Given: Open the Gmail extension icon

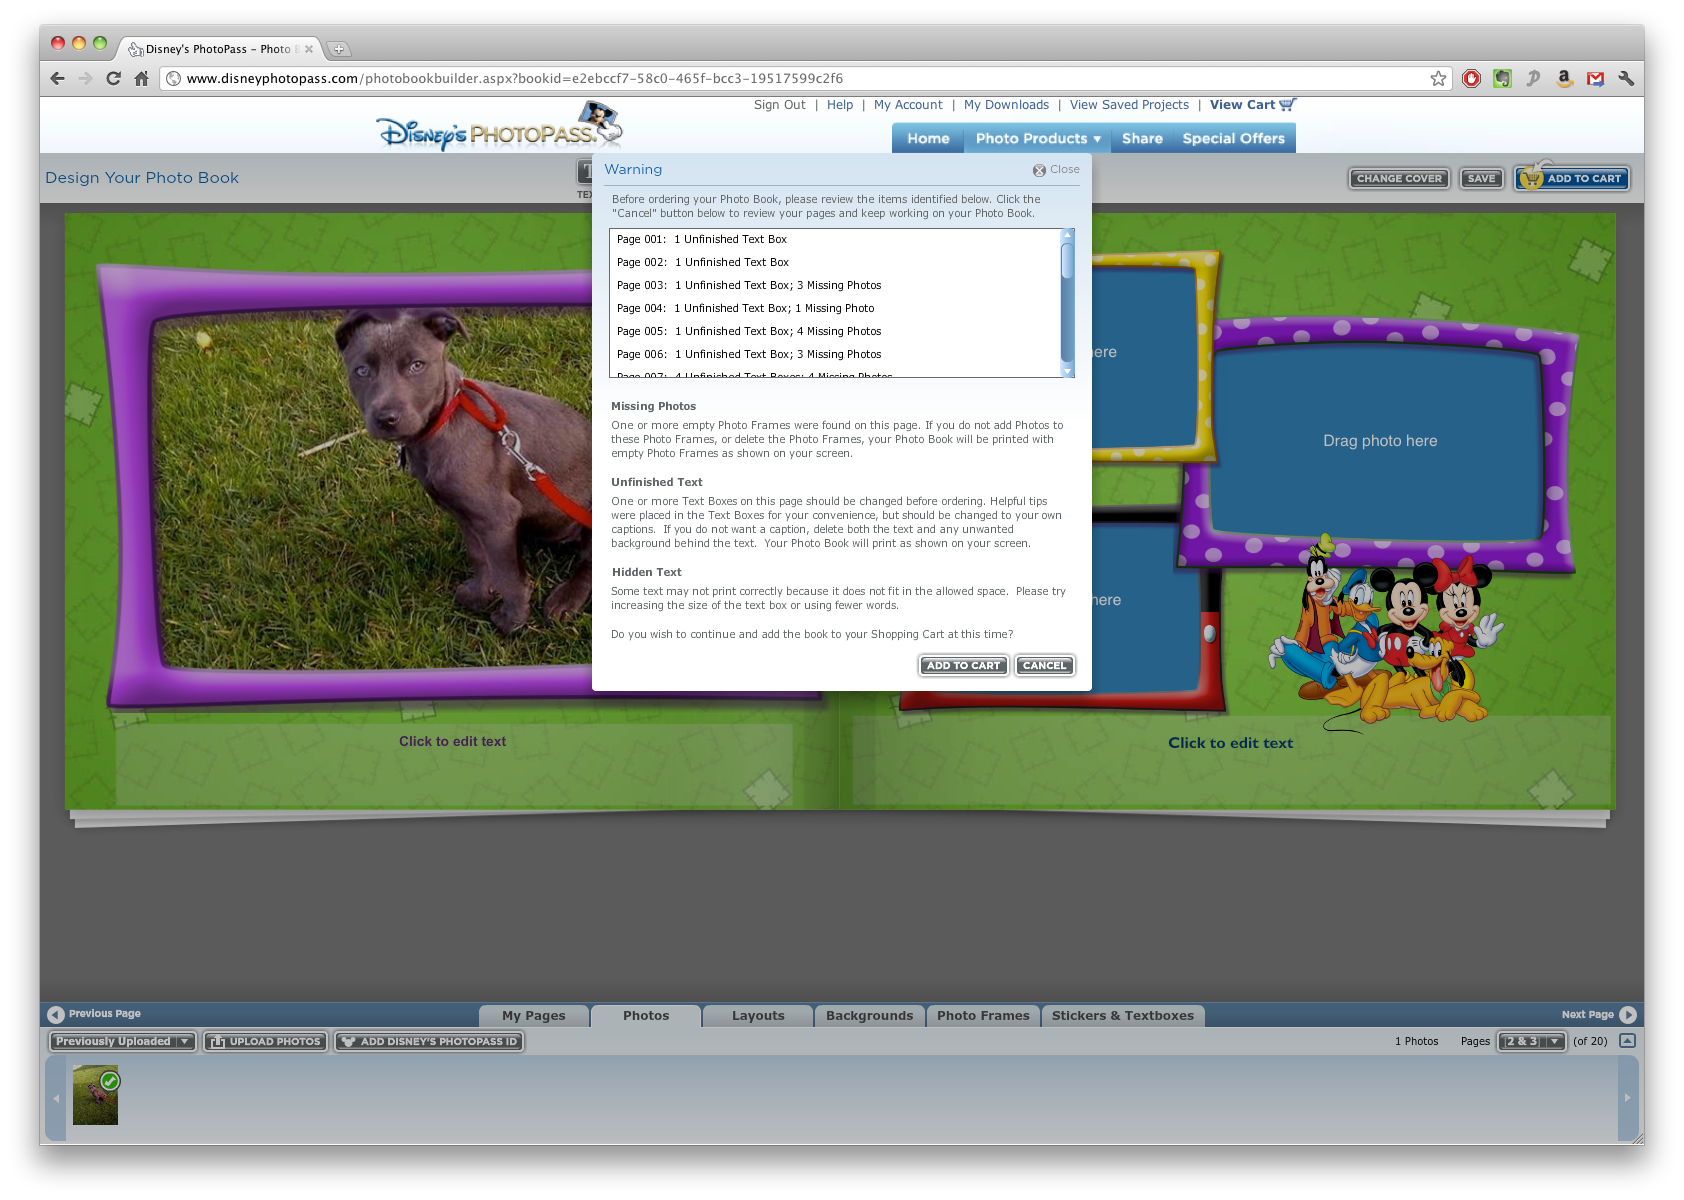Looking at the screenshot, I should (1595, 78).
